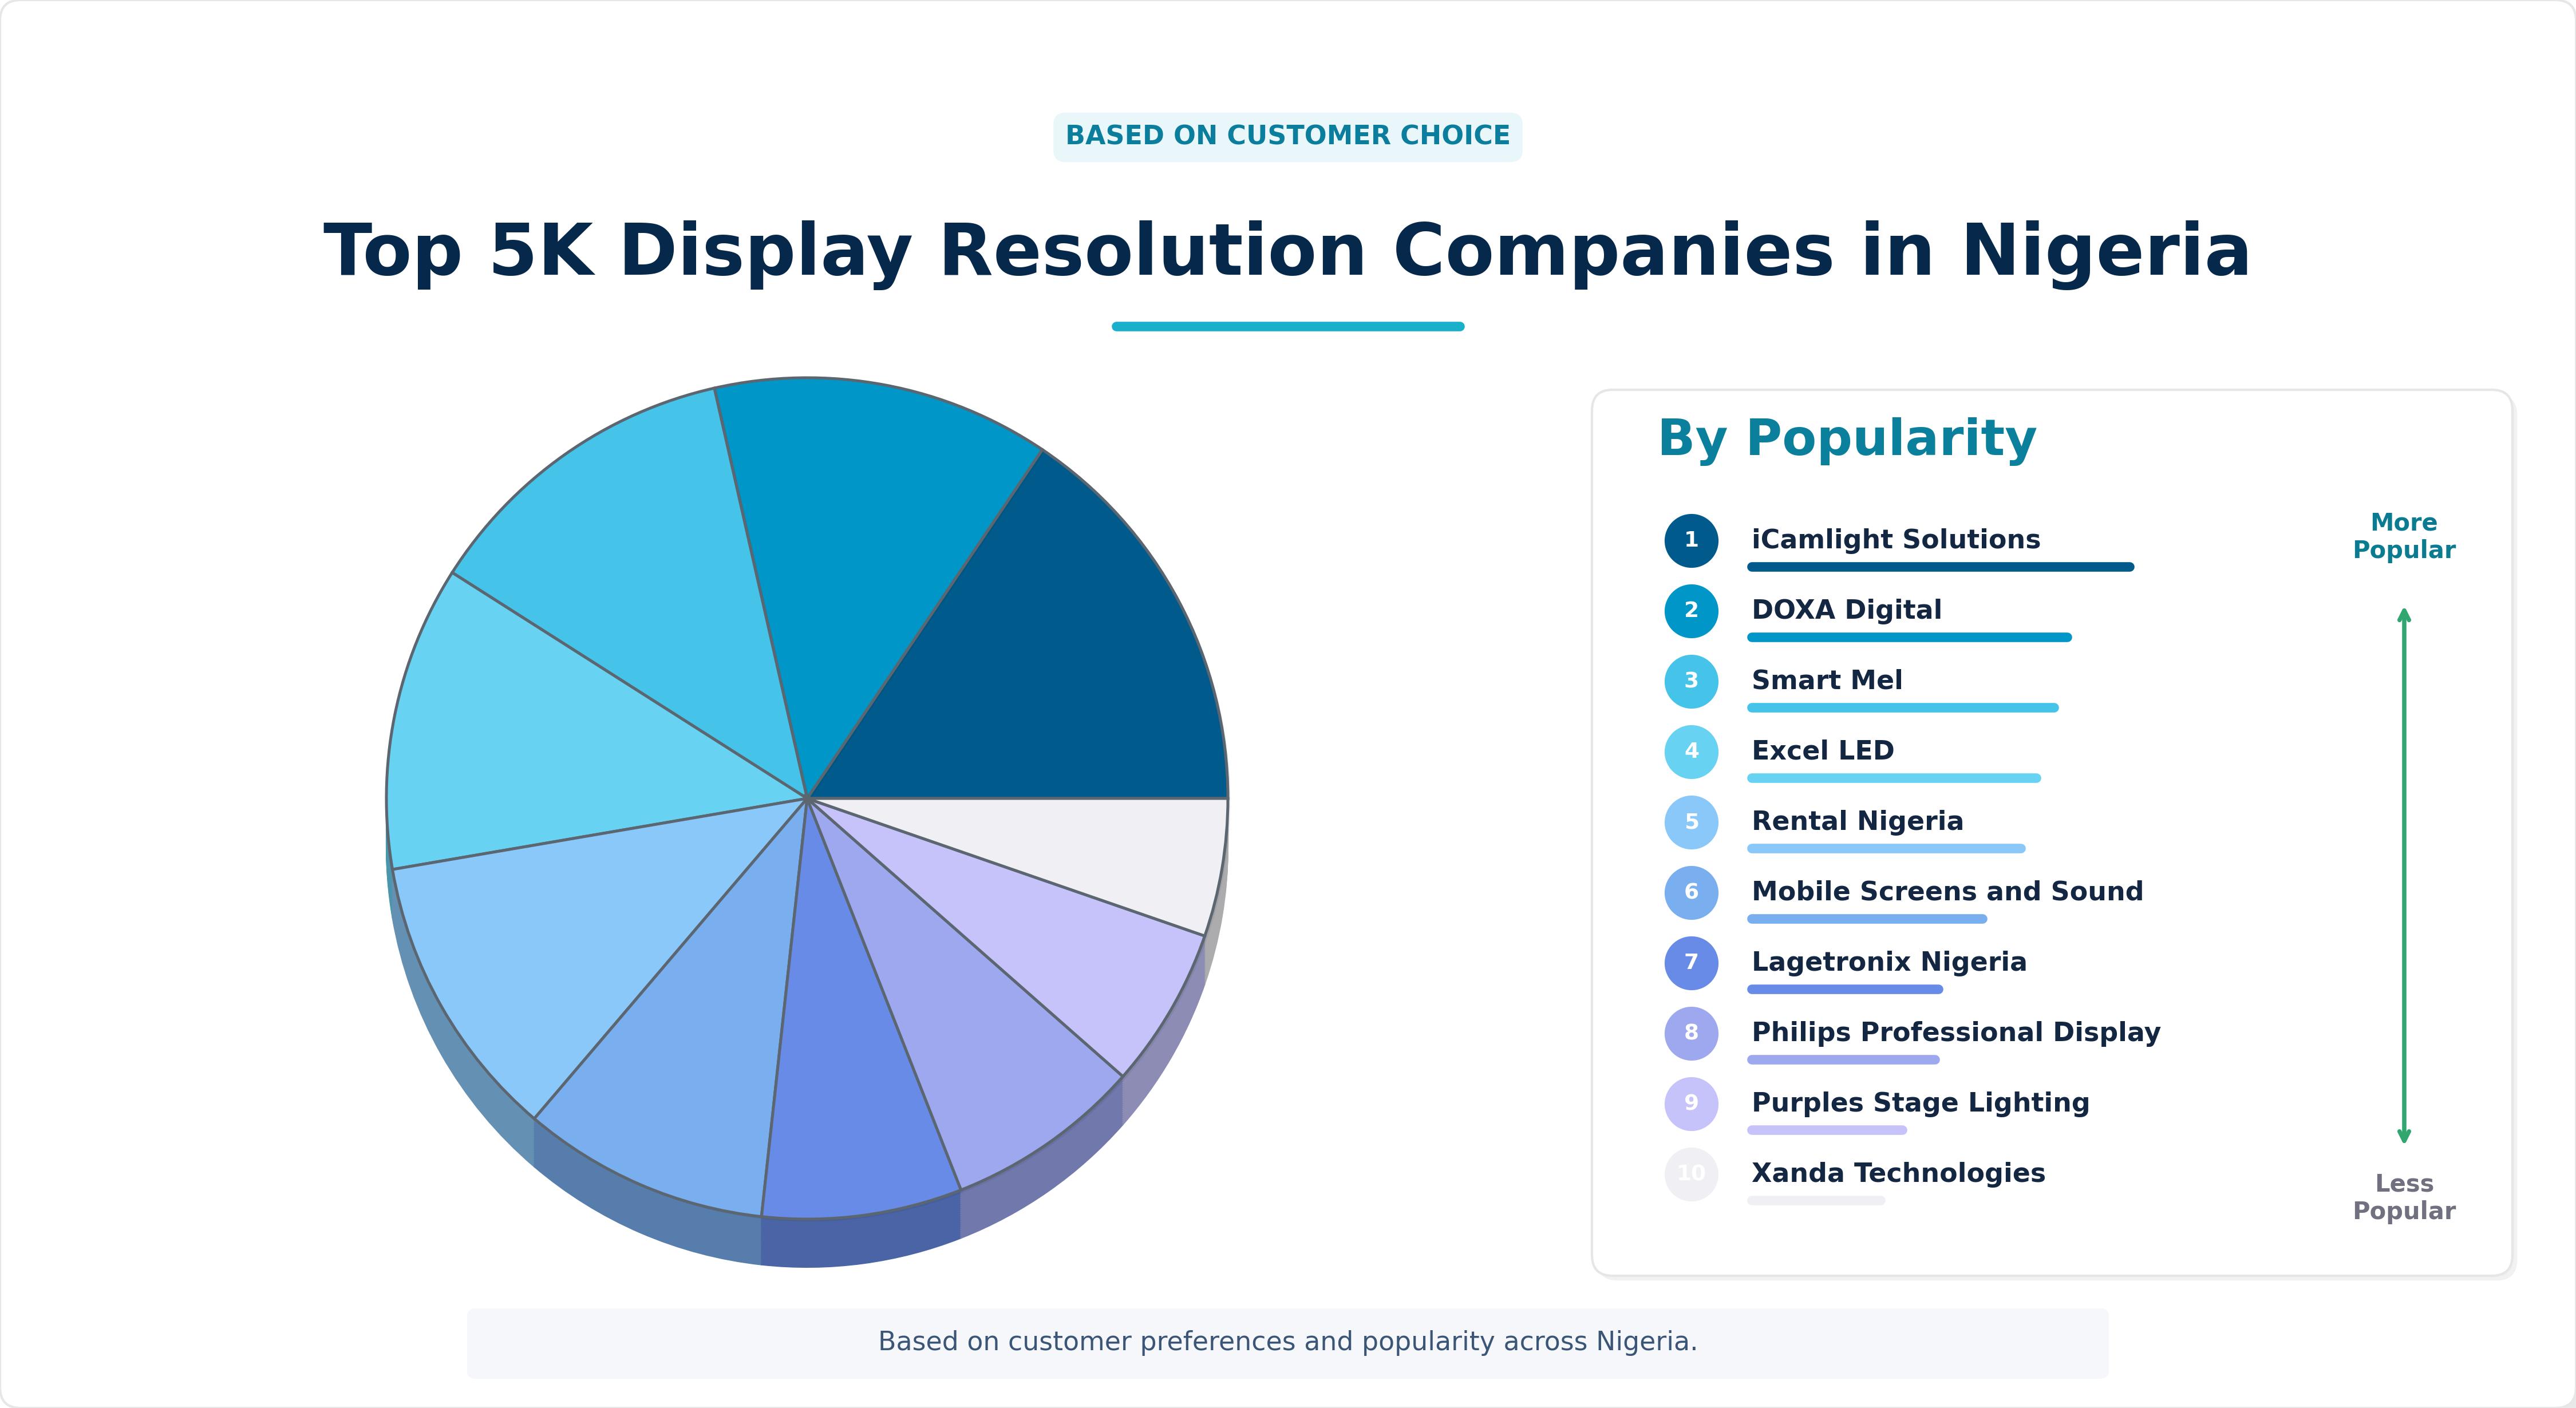Click the Purples Stage Lighting bar
The width and height of the screenshot is (2576, 1408).
point(1827,1130)
